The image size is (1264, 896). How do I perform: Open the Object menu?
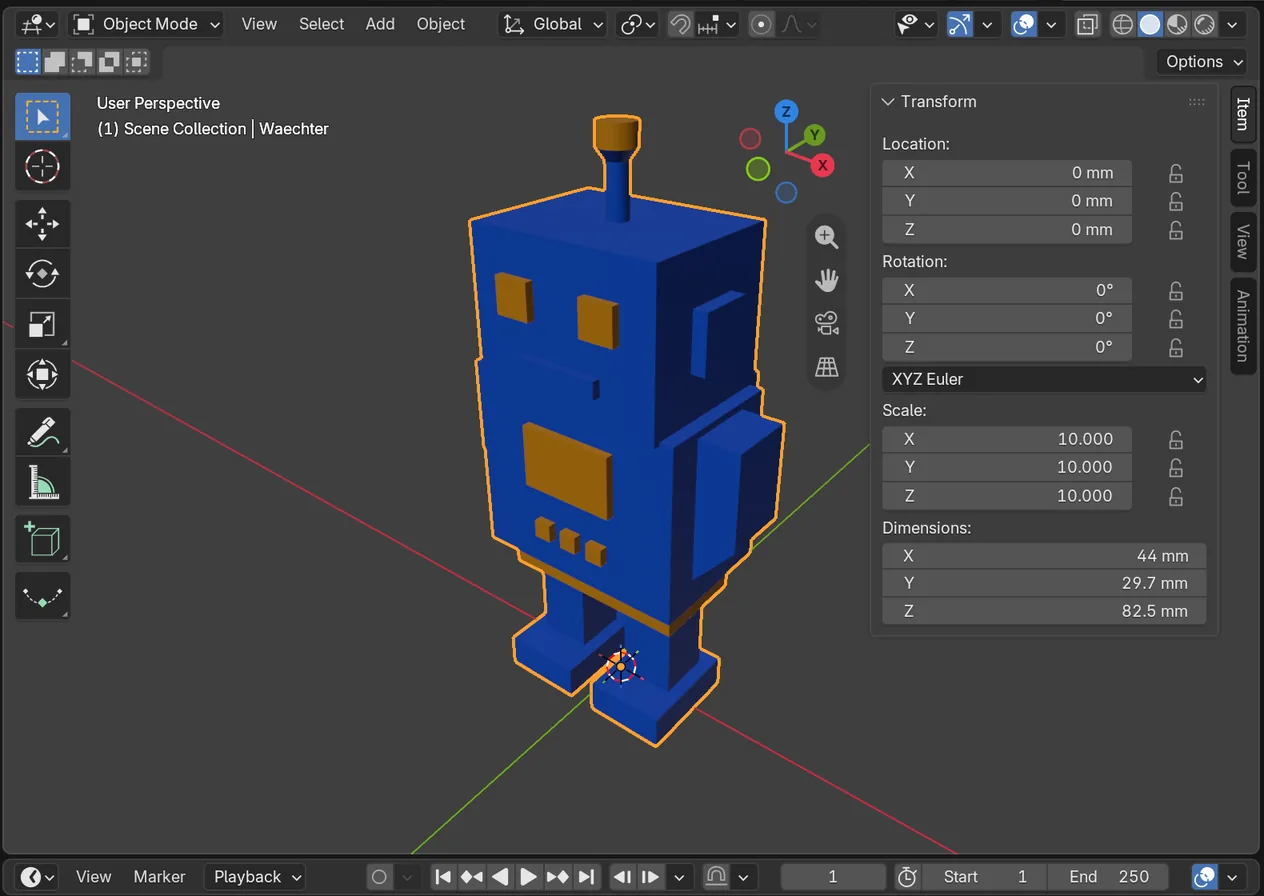click(x=441, y=24)
